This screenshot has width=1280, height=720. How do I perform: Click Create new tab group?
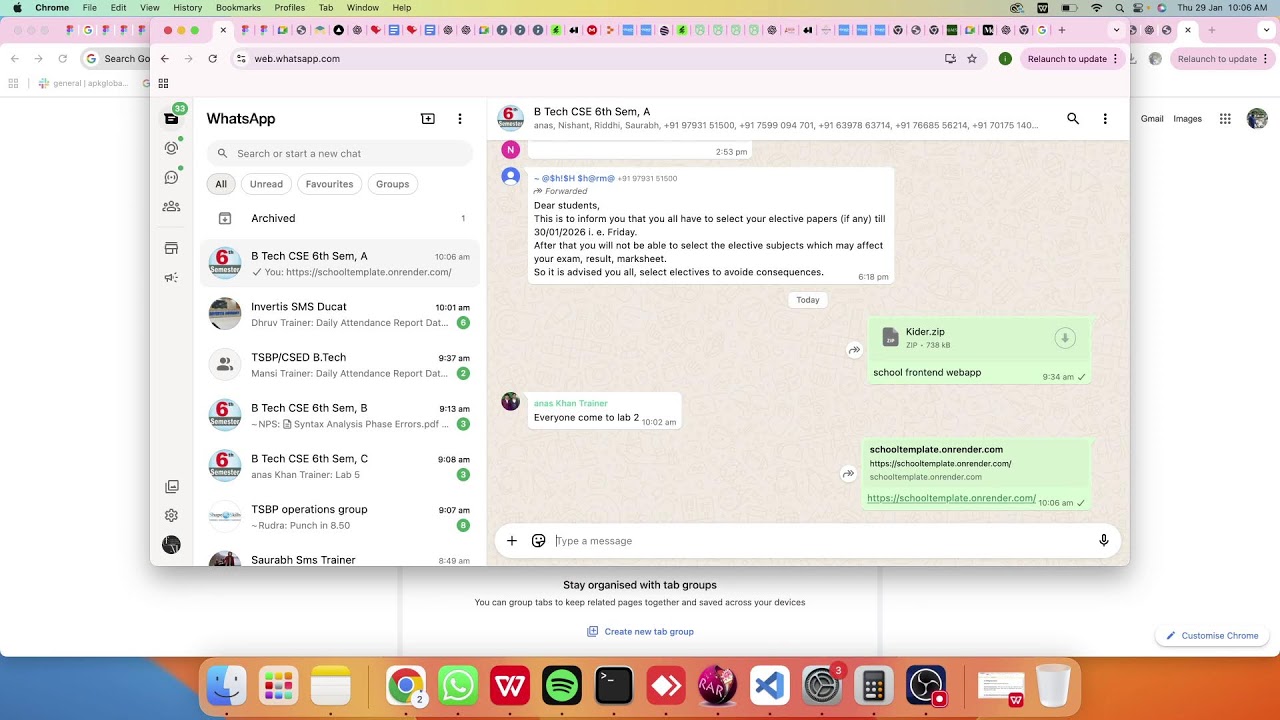pos(640,632)
